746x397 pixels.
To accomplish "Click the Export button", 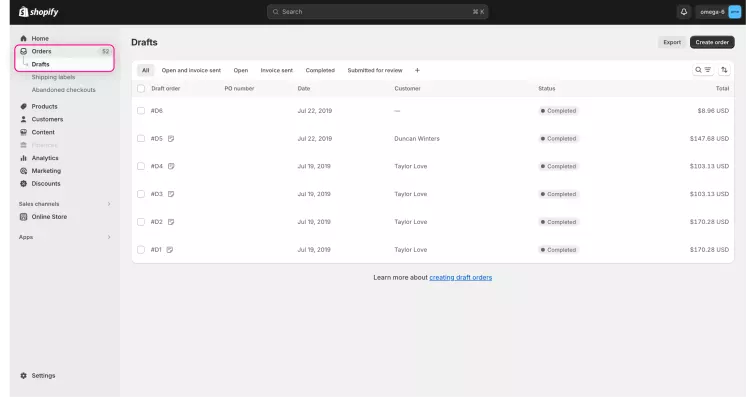I will [672, 42].
